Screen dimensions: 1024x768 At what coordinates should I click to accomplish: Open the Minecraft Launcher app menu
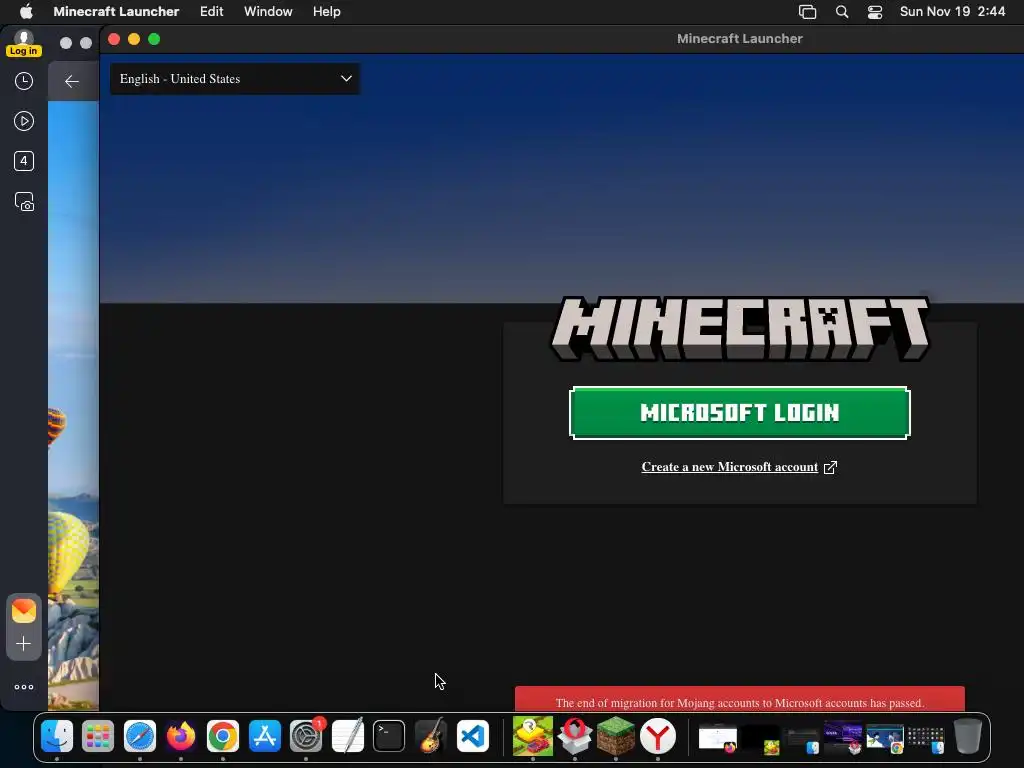click(116, 11)
